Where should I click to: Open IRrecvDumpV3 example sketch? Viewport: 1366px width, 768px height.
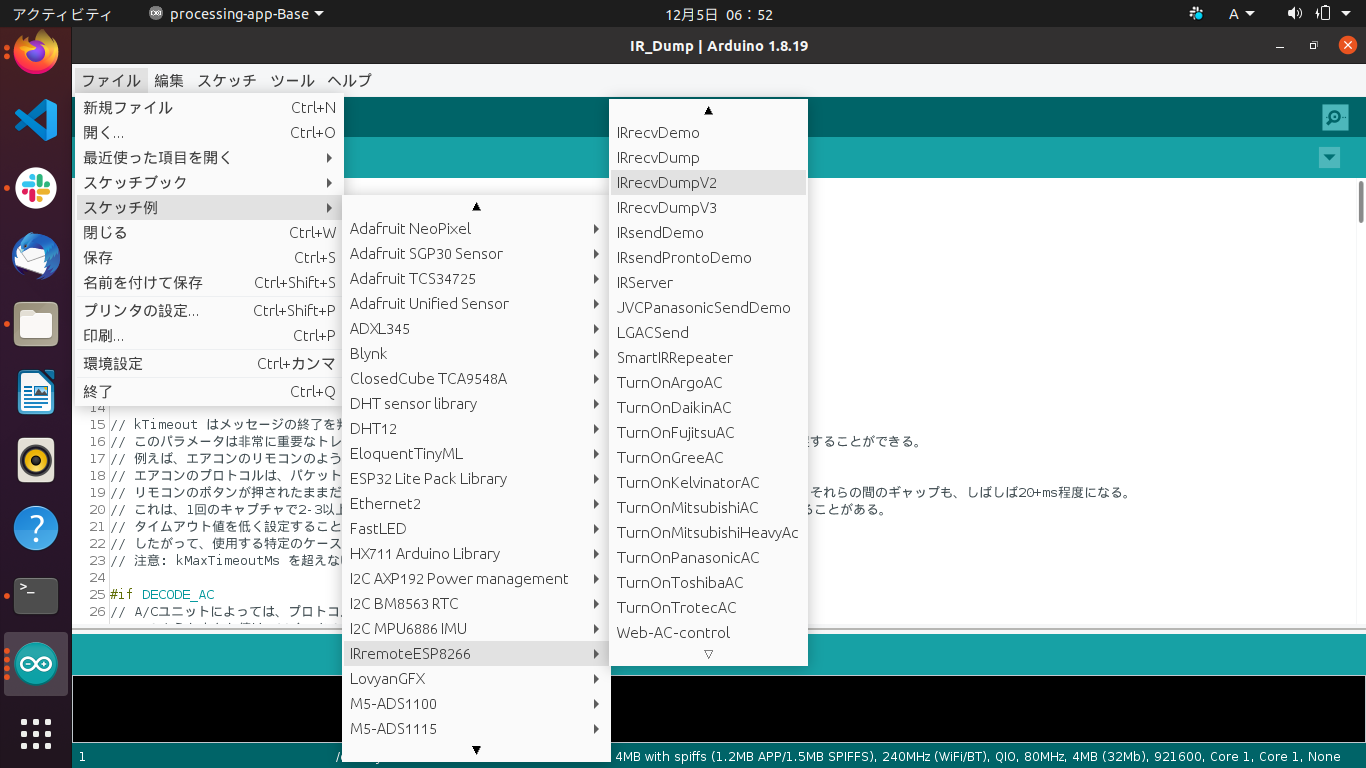point(708,208)
